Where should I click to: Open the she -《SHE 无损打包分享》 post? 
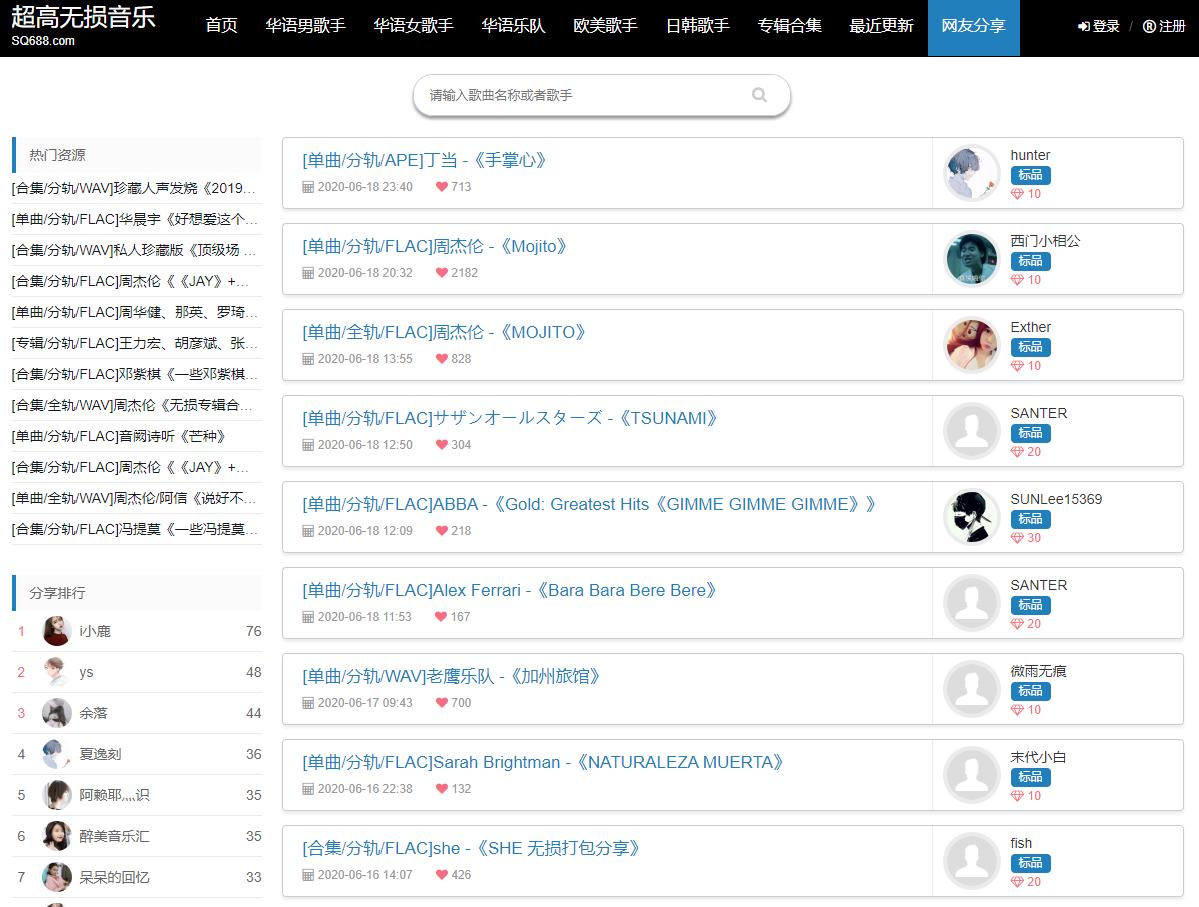[x=471, y=849]
